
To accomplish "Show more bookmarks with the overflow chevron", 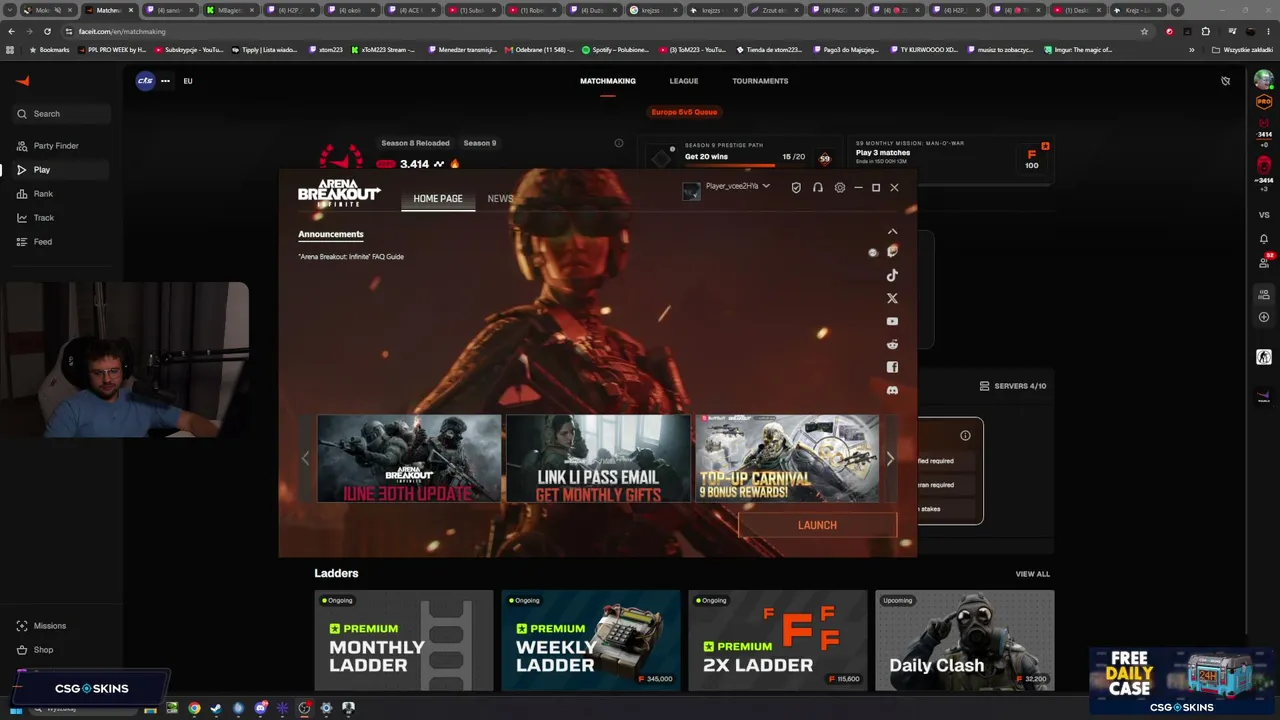I will point(1191,49).
